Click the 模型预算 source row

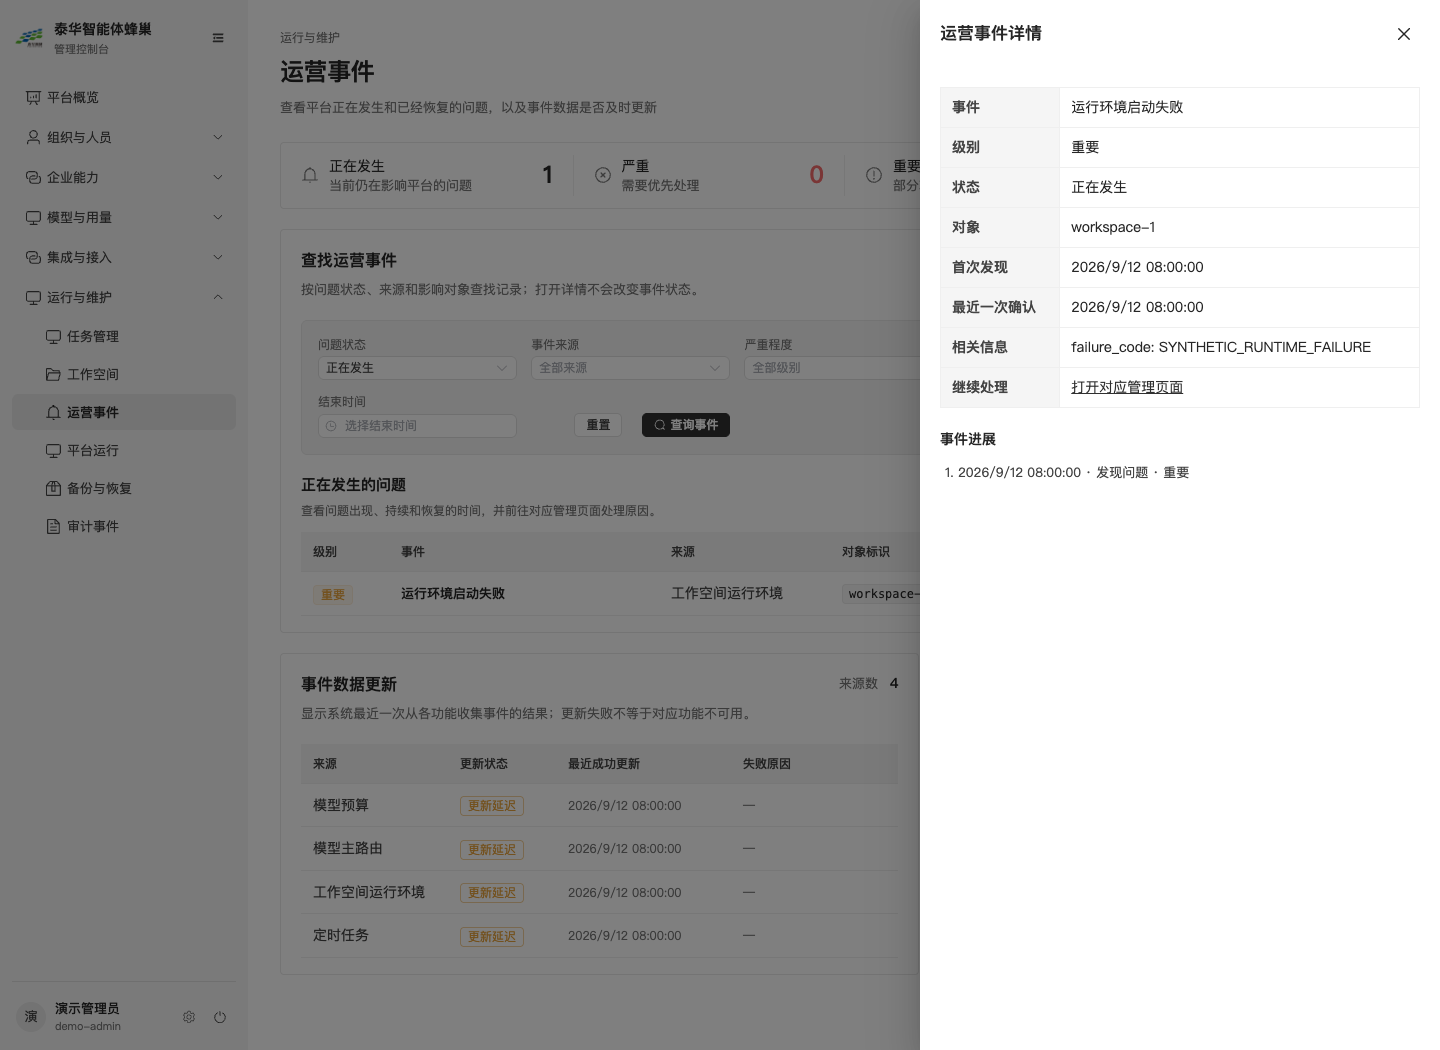tap(599, 805)
